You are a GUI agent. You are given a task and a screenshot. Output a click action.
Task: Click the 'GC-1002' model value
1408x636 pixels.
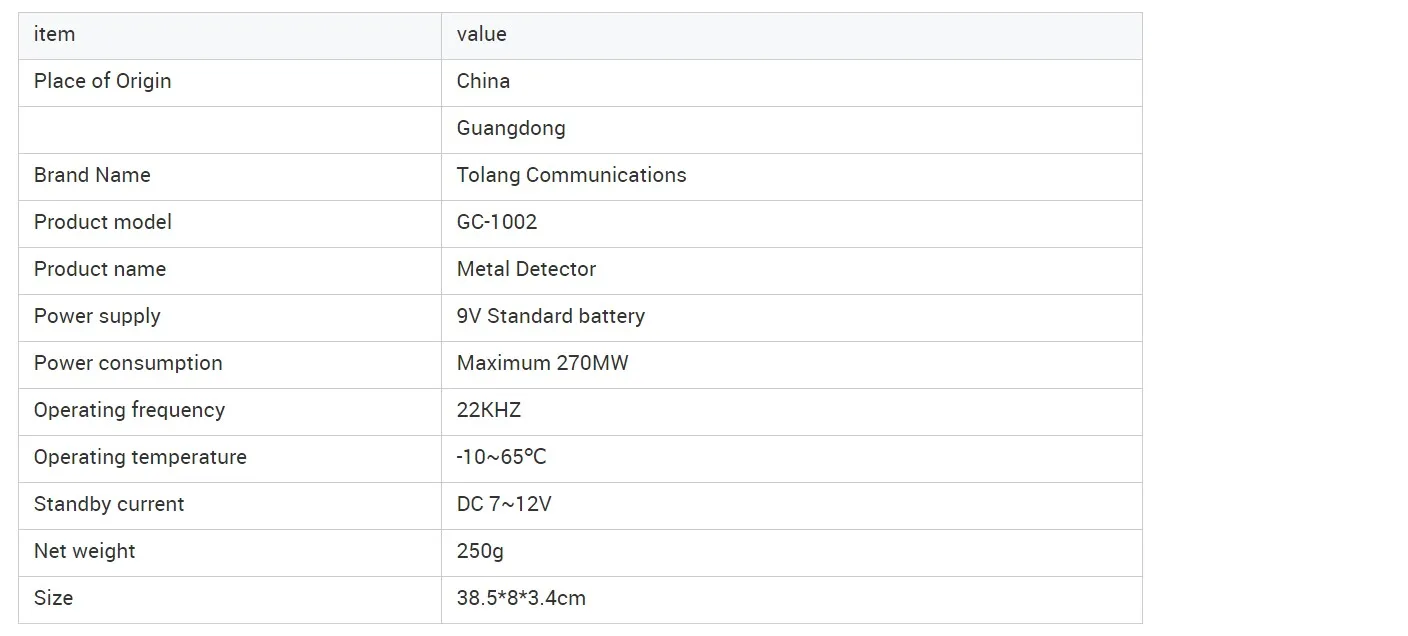click(496, 223)
